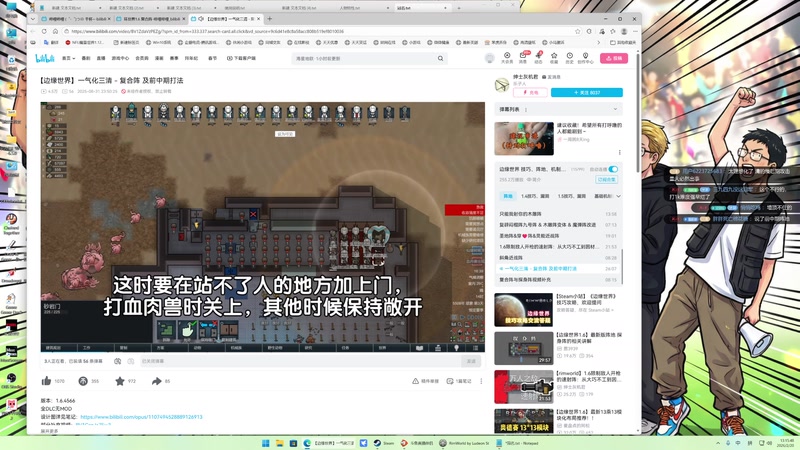Image resolution: width=800 pixels, height=450 pixels.
Task: Play episode 斜角迟战阵
Action: 558,258
